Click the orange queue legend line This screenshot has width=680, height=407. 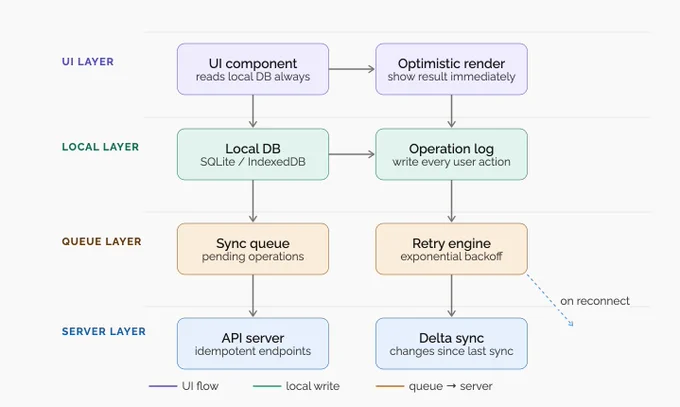coord(390,386)
